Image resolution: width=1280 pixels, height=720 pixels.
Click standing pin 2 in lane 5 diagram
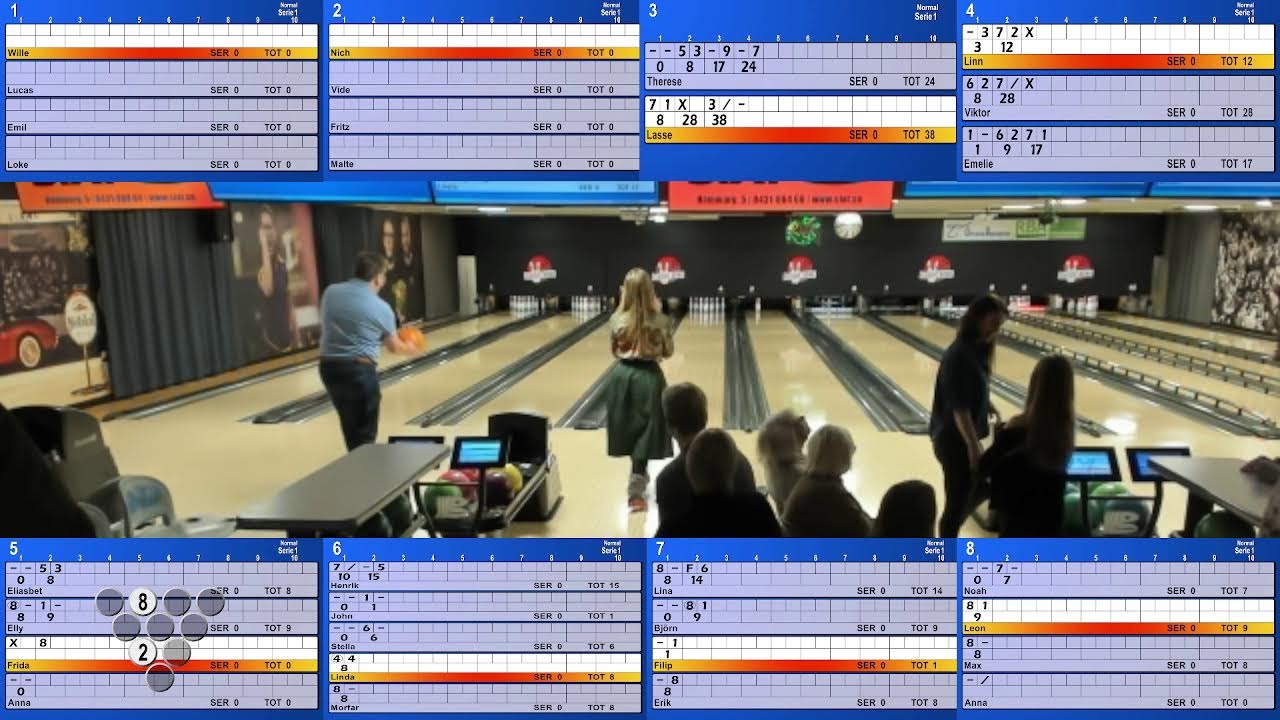click(x=143, y=653)
